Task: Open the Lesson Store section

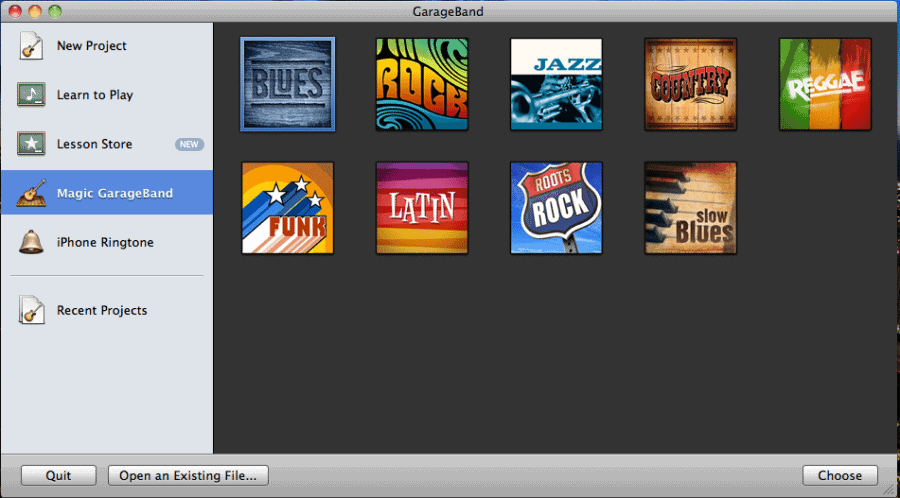Action: click(x=107, y=145)
